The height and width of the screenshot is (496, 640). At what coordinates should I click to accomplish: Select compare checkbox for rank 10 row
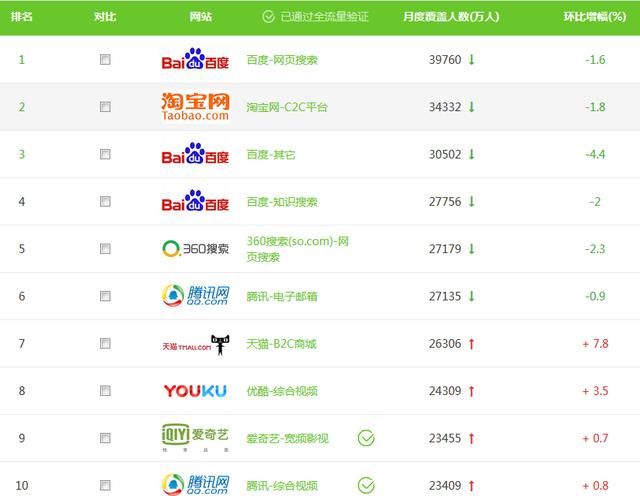(x=105, y=486)
